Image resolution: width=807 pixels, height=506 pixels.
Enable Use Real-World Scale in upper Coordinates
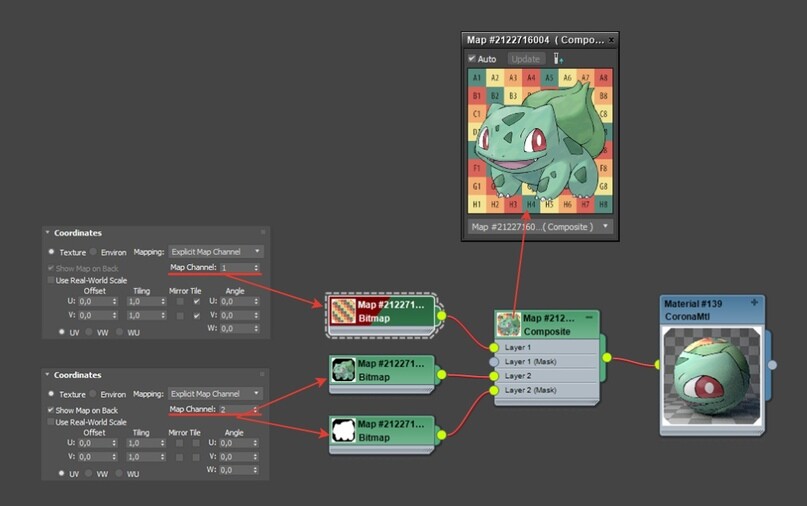50,280
